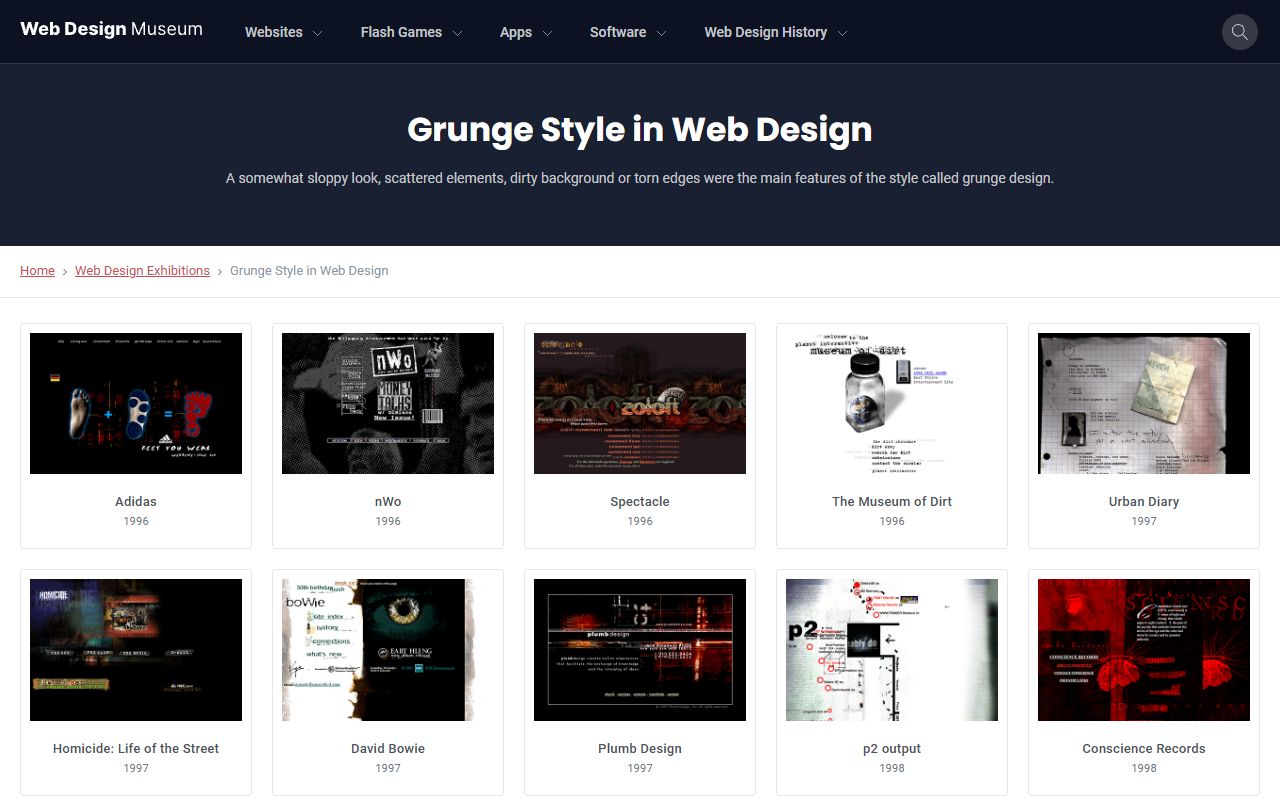Expand the Flash Games dropdown menu
This screenshot has height=800, width=1280.
(x=408, y=32)
